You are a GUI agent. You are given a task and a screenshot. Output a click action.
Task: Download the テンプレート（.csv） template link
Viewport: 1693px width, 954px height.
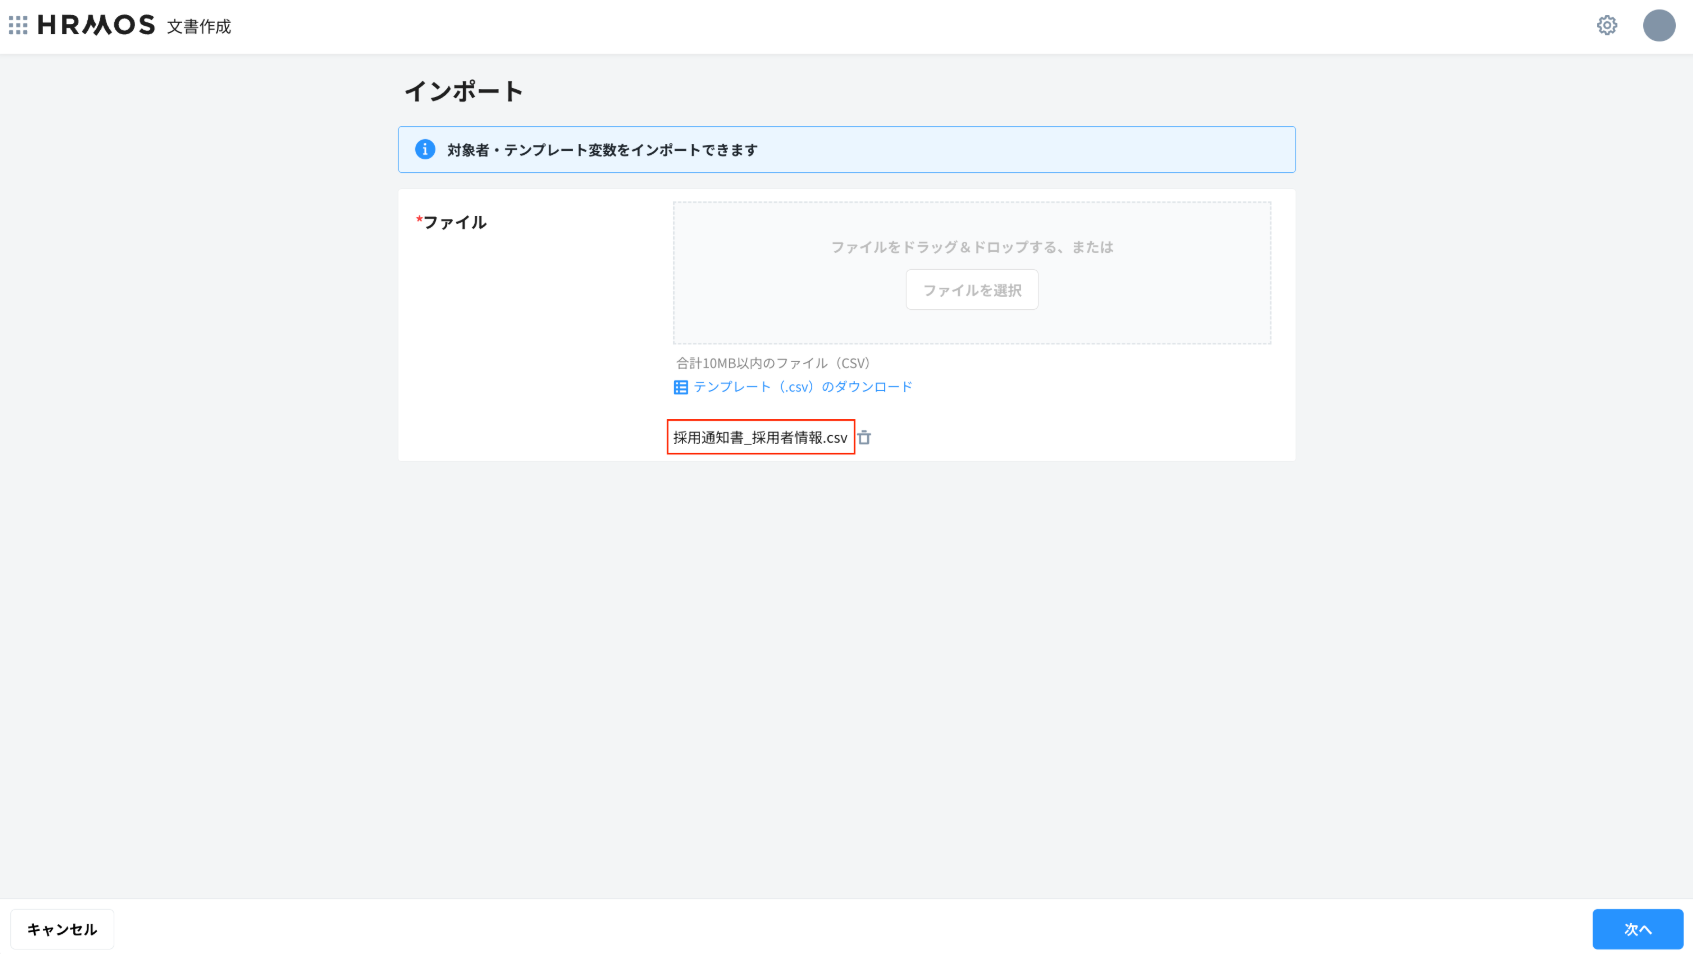tap(803, 387)
